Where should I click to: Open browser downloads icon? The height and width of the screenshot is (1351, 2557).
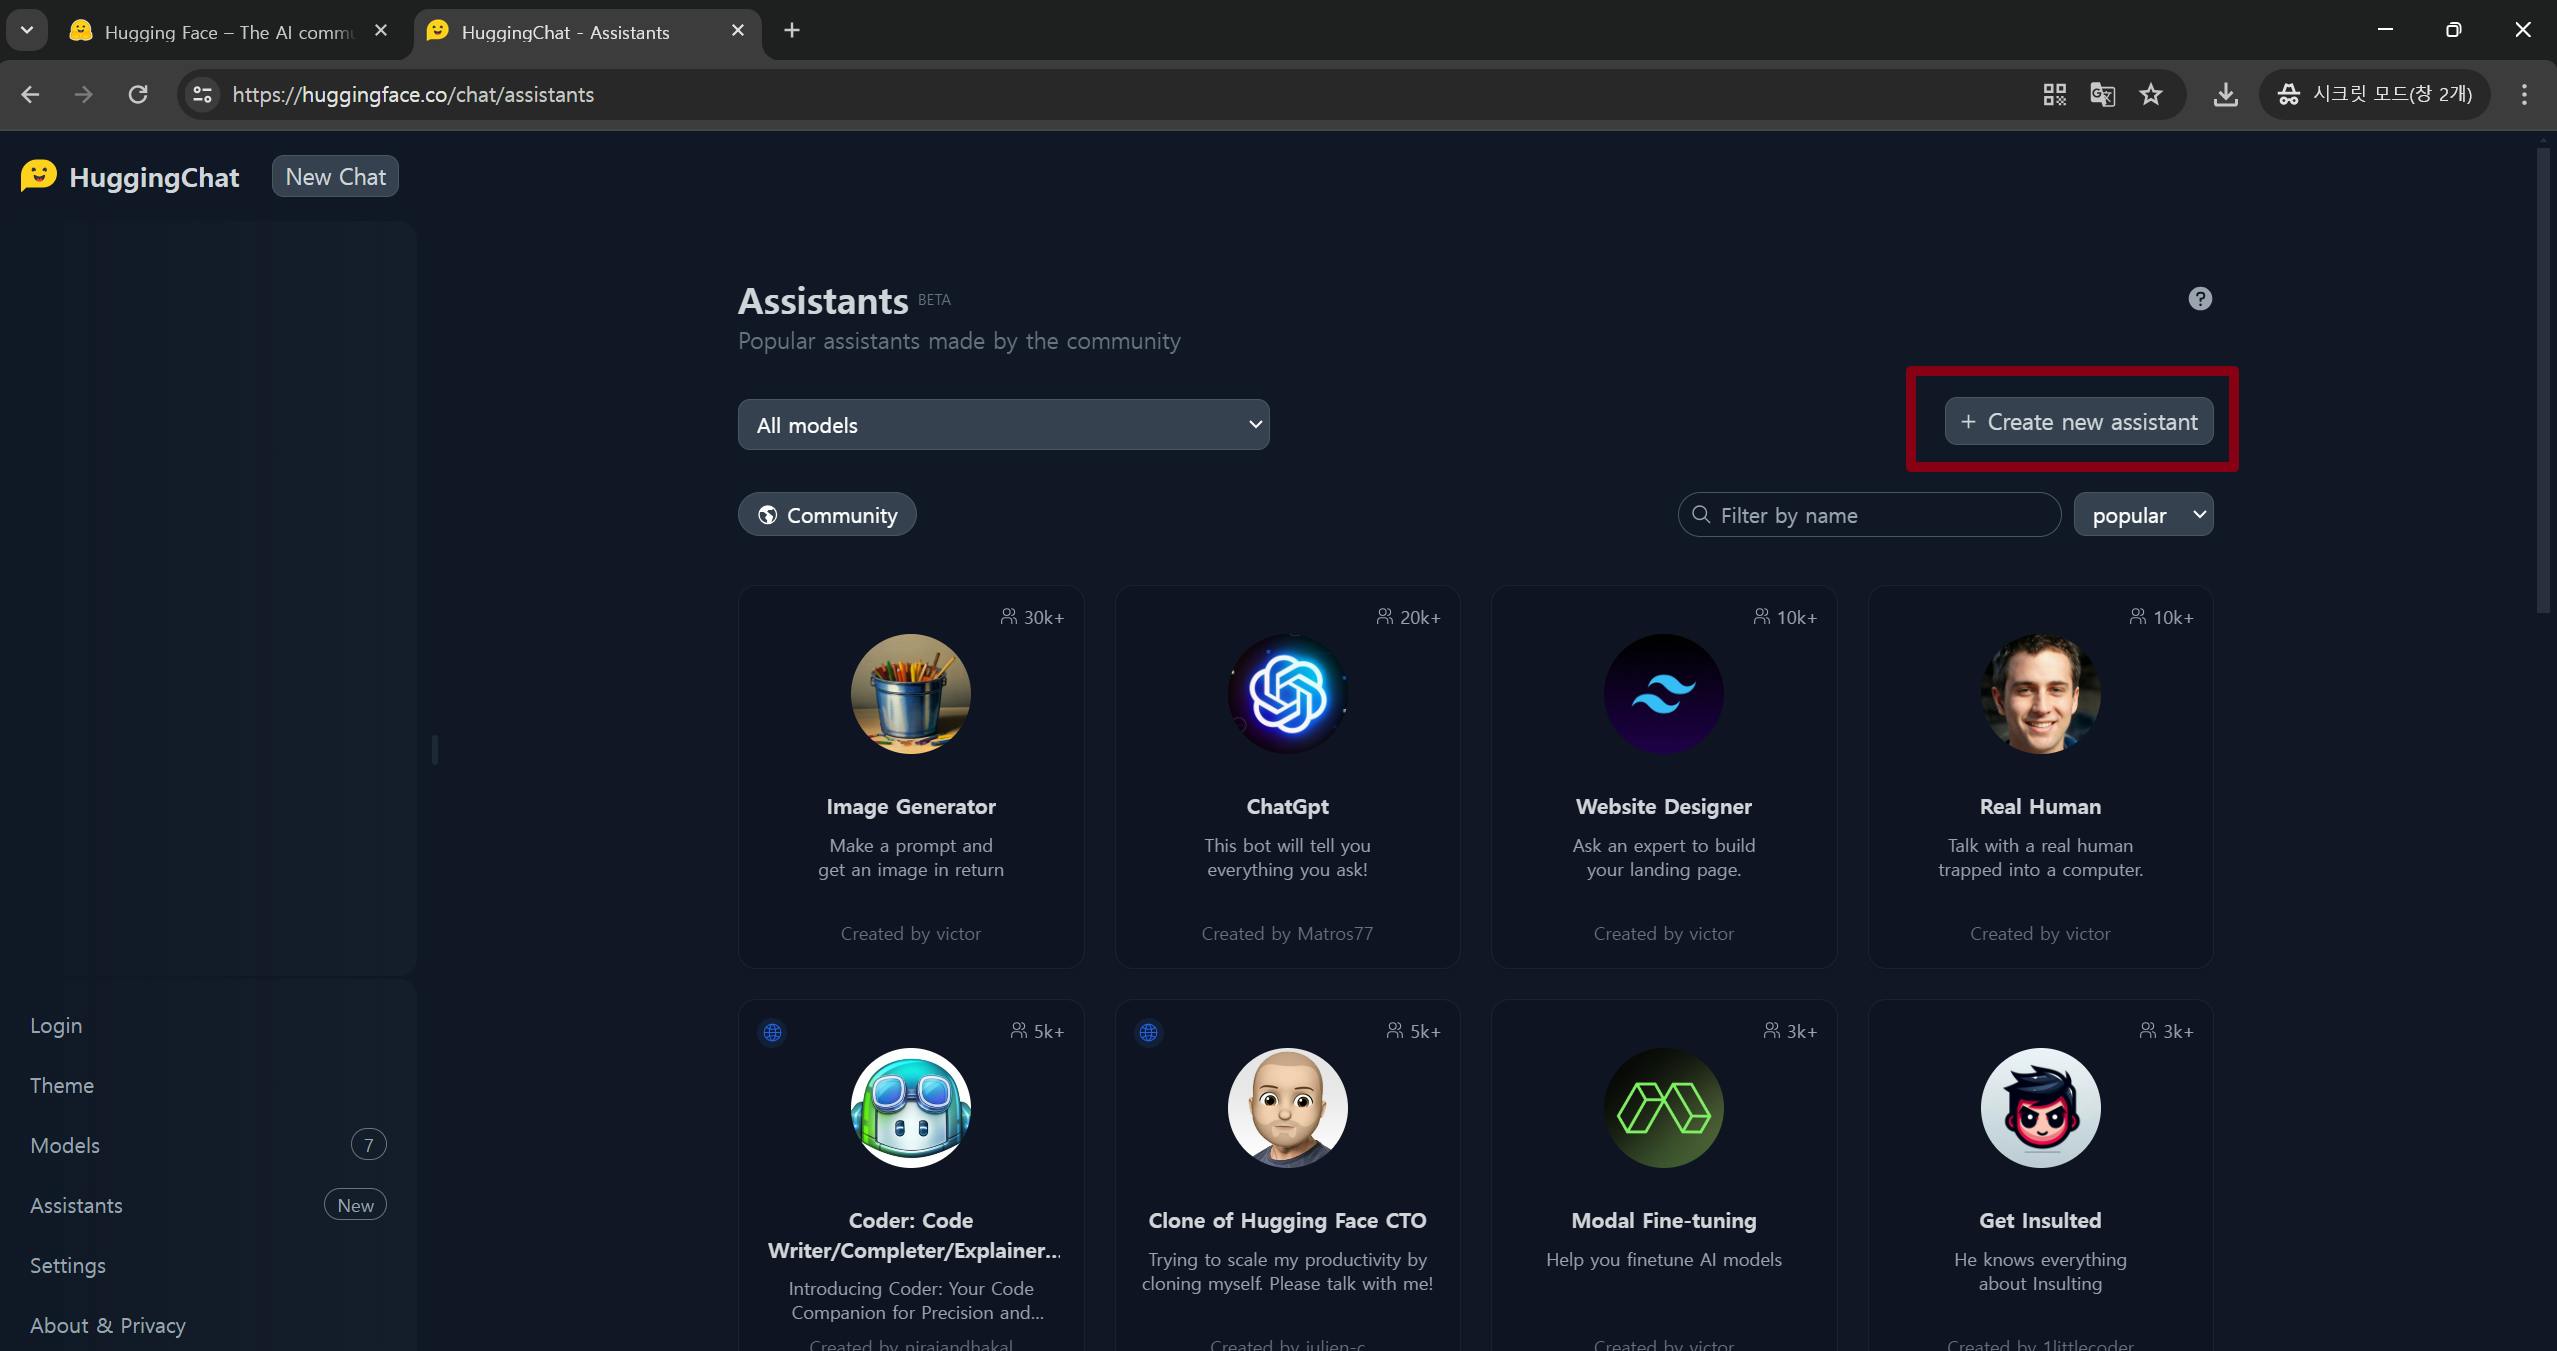(2225, 94)
